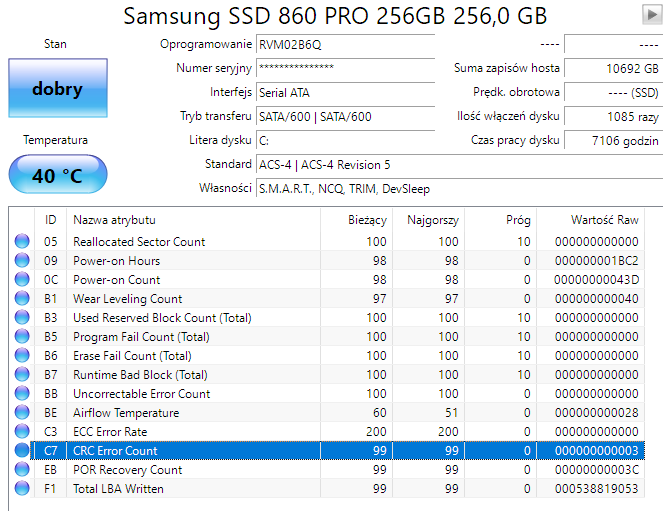The height and width of the screenshot is (511, 663).
Task: Click the next disk arrow button
Action: pyautogui.click(x=652, y=15)
